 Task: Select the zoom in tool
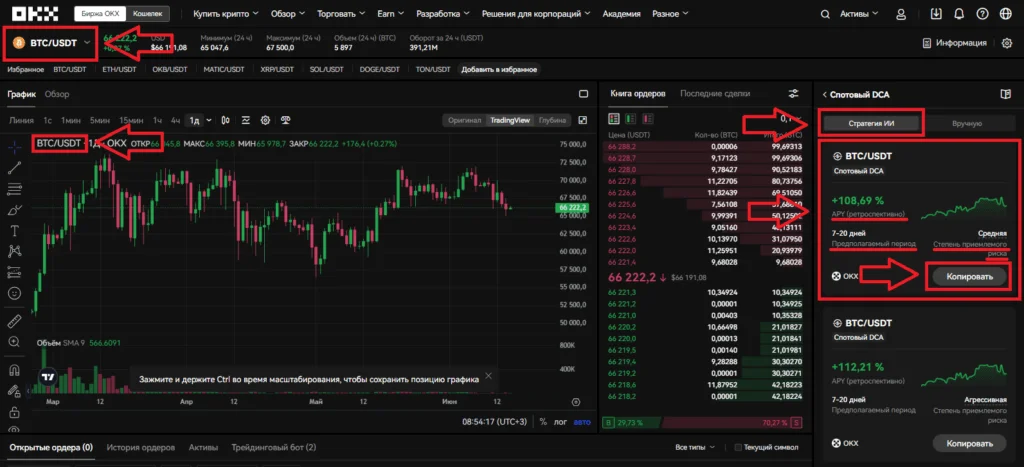click(14, 342)
